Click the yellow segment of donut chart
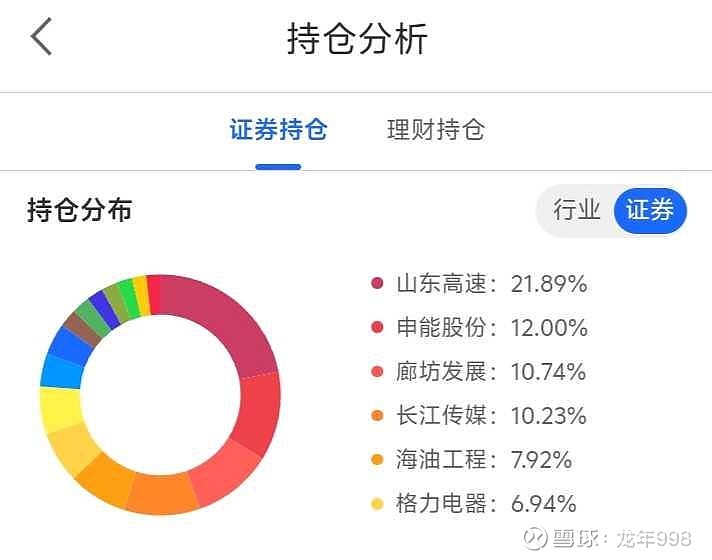The height and width of the screenshot is (560, 712). (x=59, y=408)
